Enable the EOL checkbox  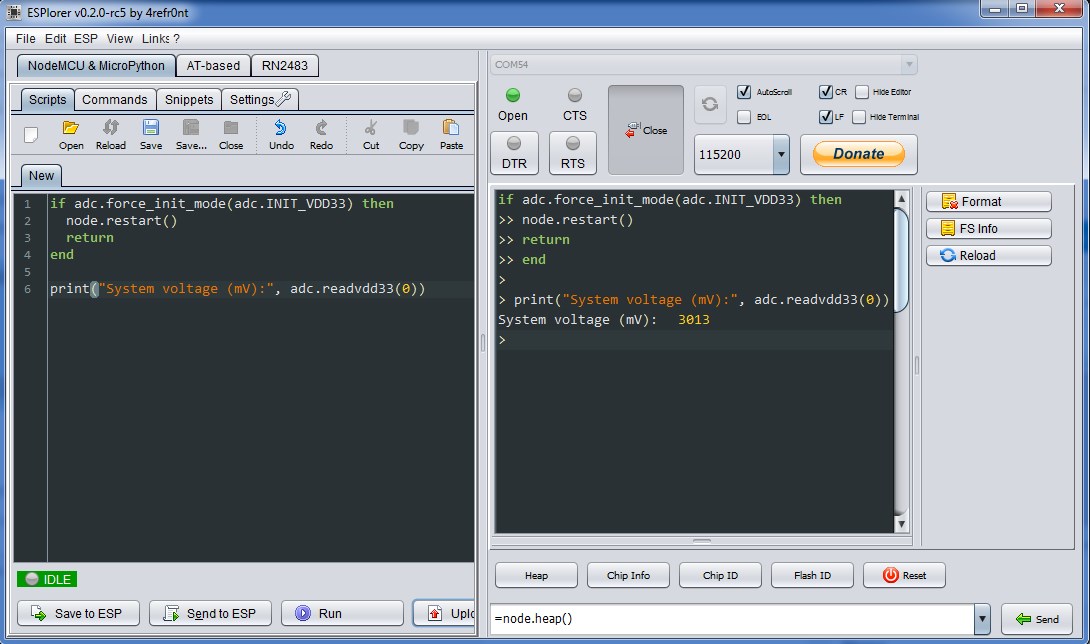[x=744, y=117]
